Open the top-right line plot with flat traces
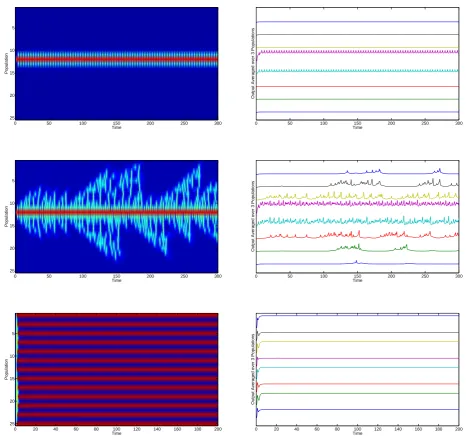 click(x=357, y=63)
